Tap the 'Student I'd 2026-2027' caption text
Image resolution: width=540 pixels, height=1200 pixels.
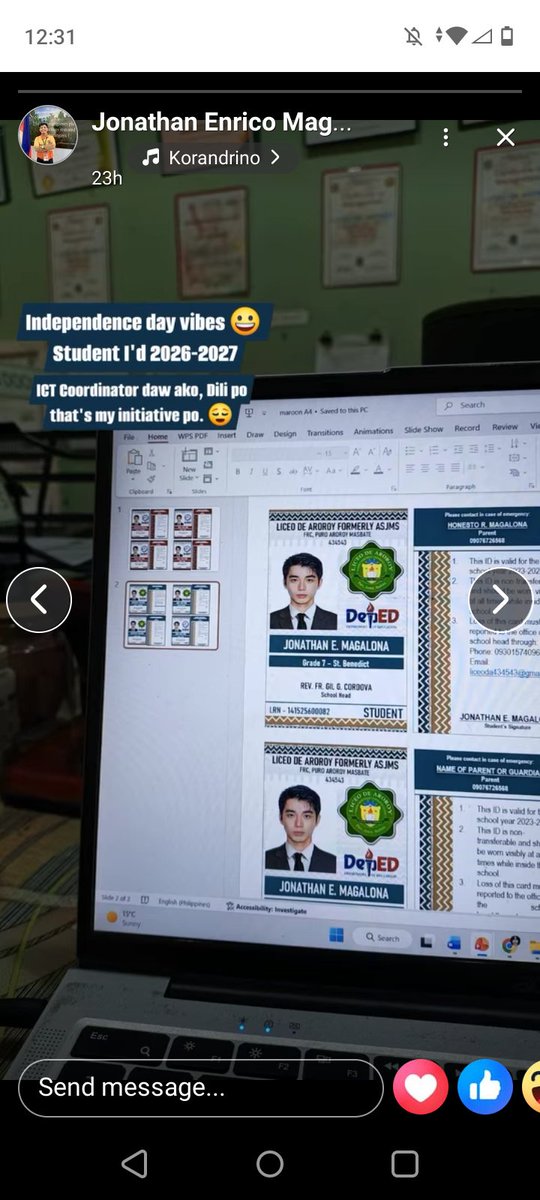(x=145, y=354)
